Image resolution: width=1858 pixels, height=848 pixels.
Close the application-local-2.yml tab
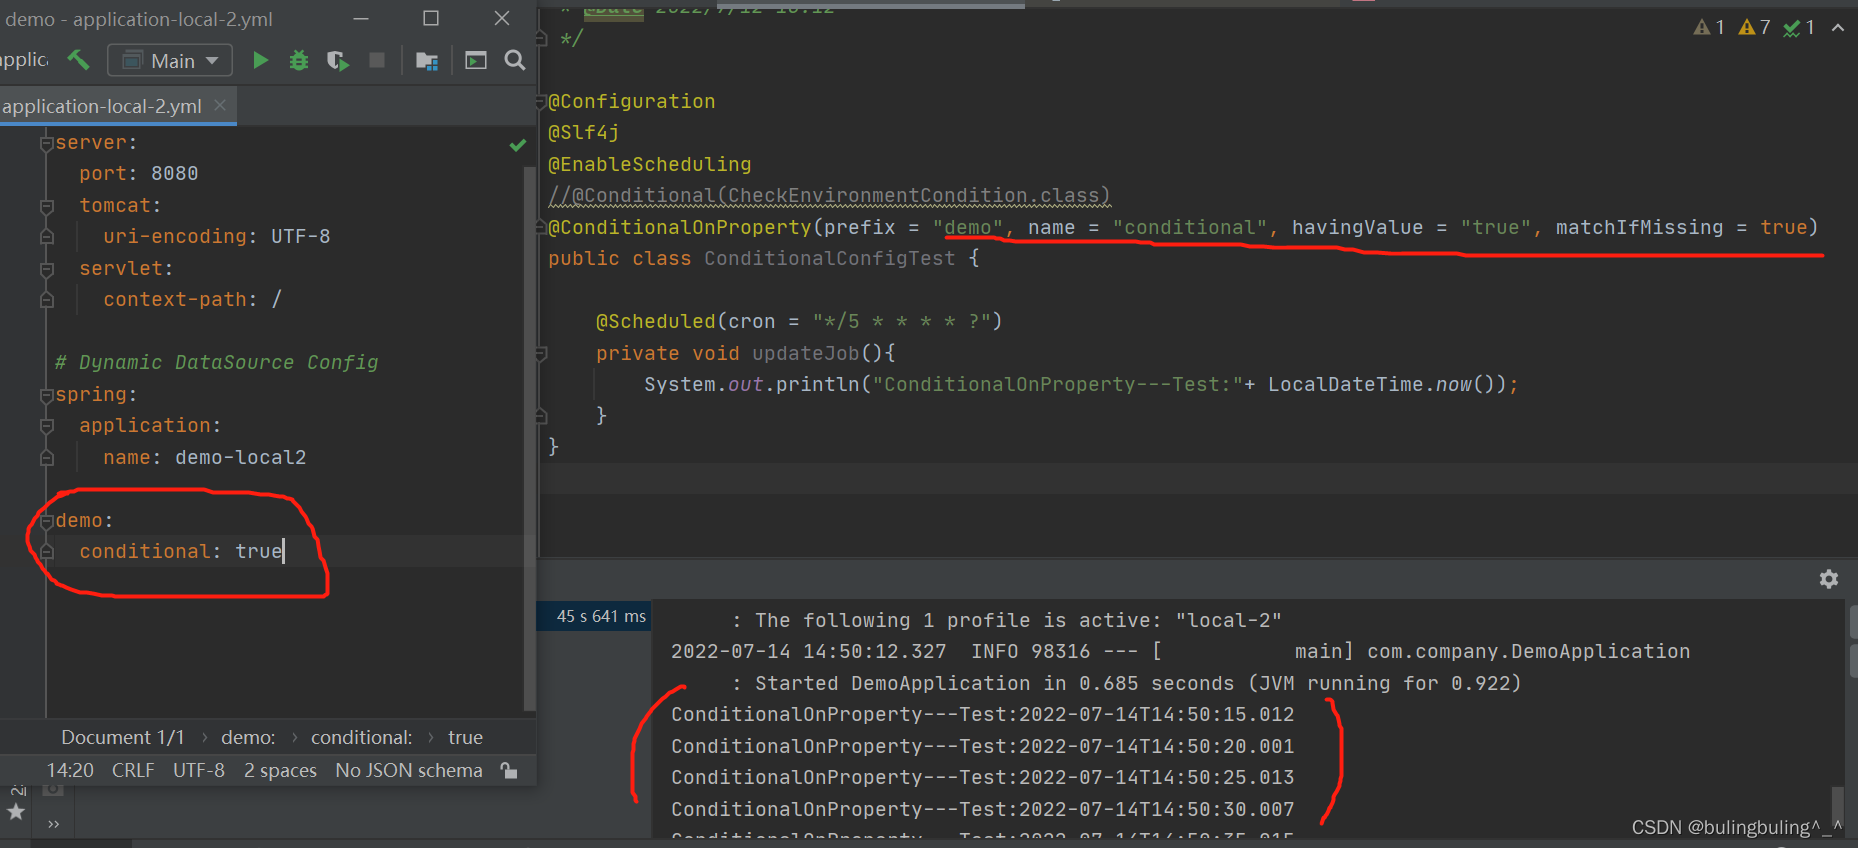(x=220, y=105)
